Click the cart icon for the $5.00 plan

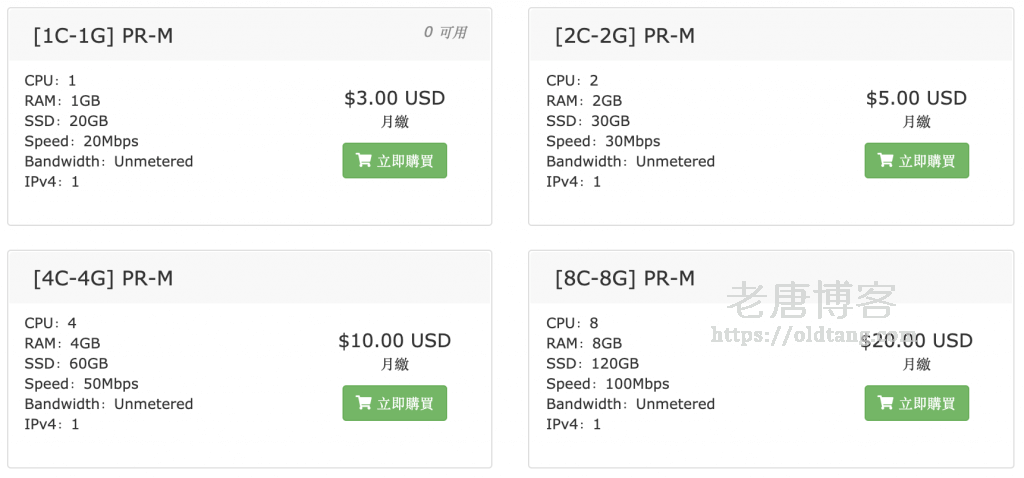coord(885,160)
